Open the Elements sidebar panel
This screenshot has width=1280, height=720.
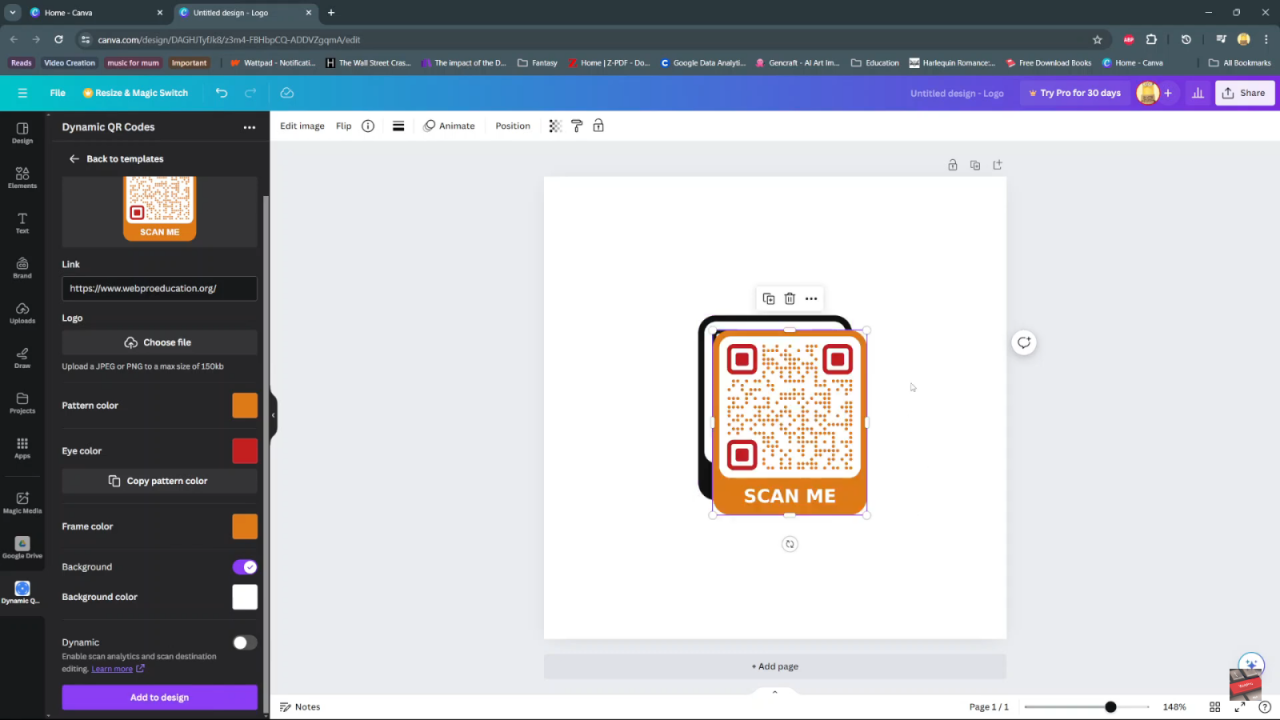(x=22, y=178)
